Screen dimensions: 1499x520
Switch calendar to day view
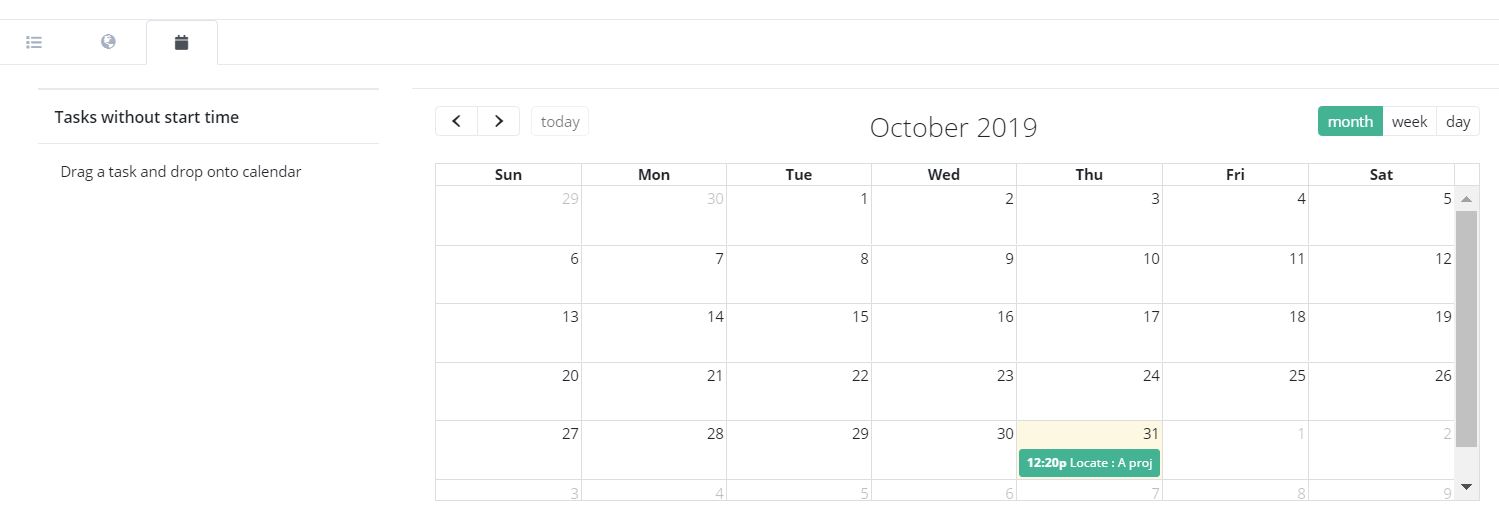click(1458, 121)
